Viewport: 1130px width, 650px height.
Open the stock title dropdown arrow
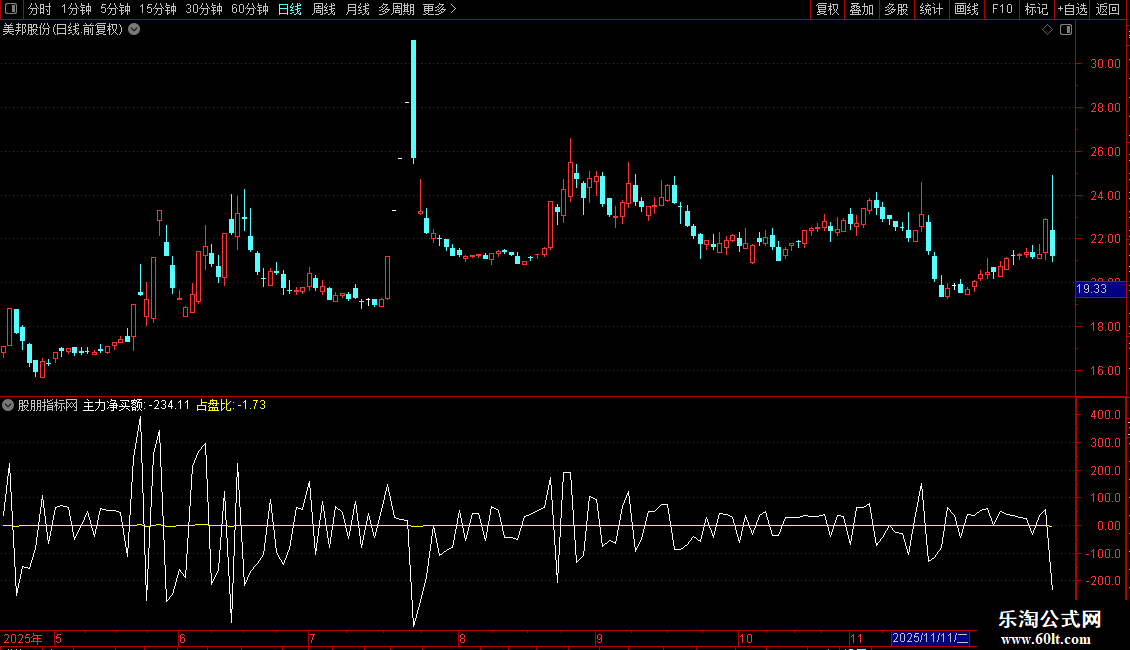tap(134, 30)
